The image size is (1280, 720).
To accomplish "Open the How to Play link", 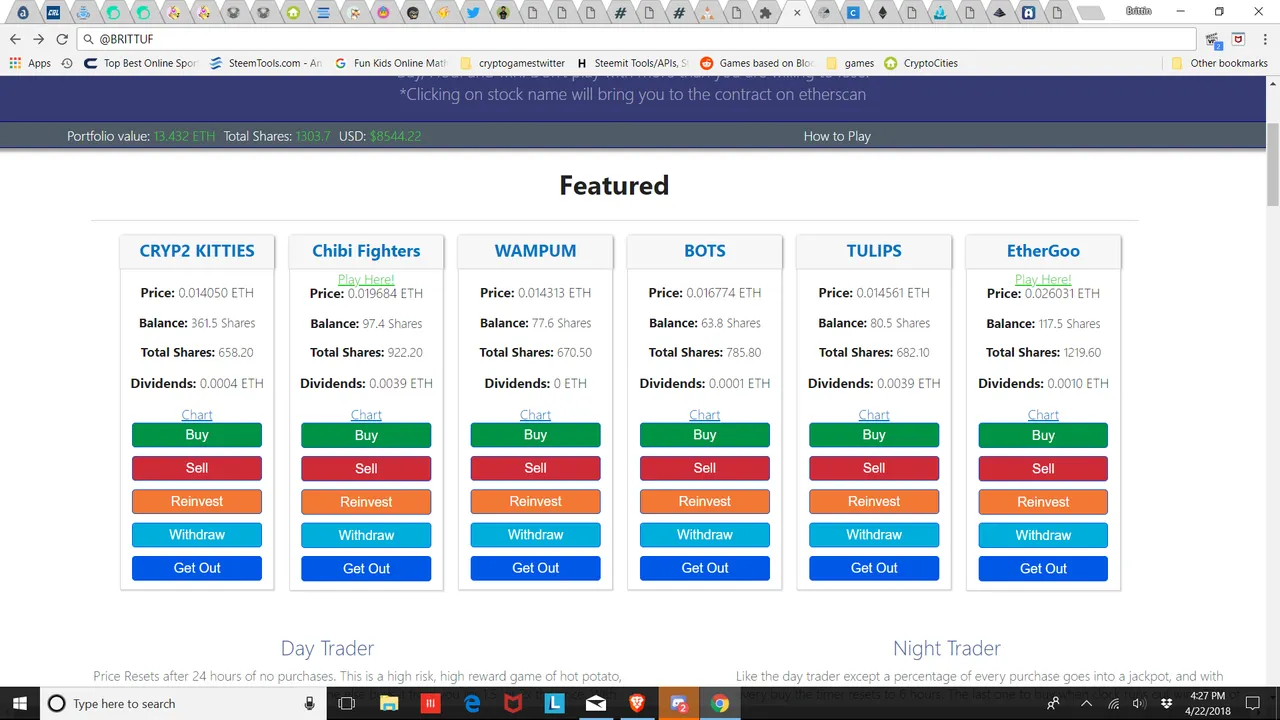I will pos(837,136).
